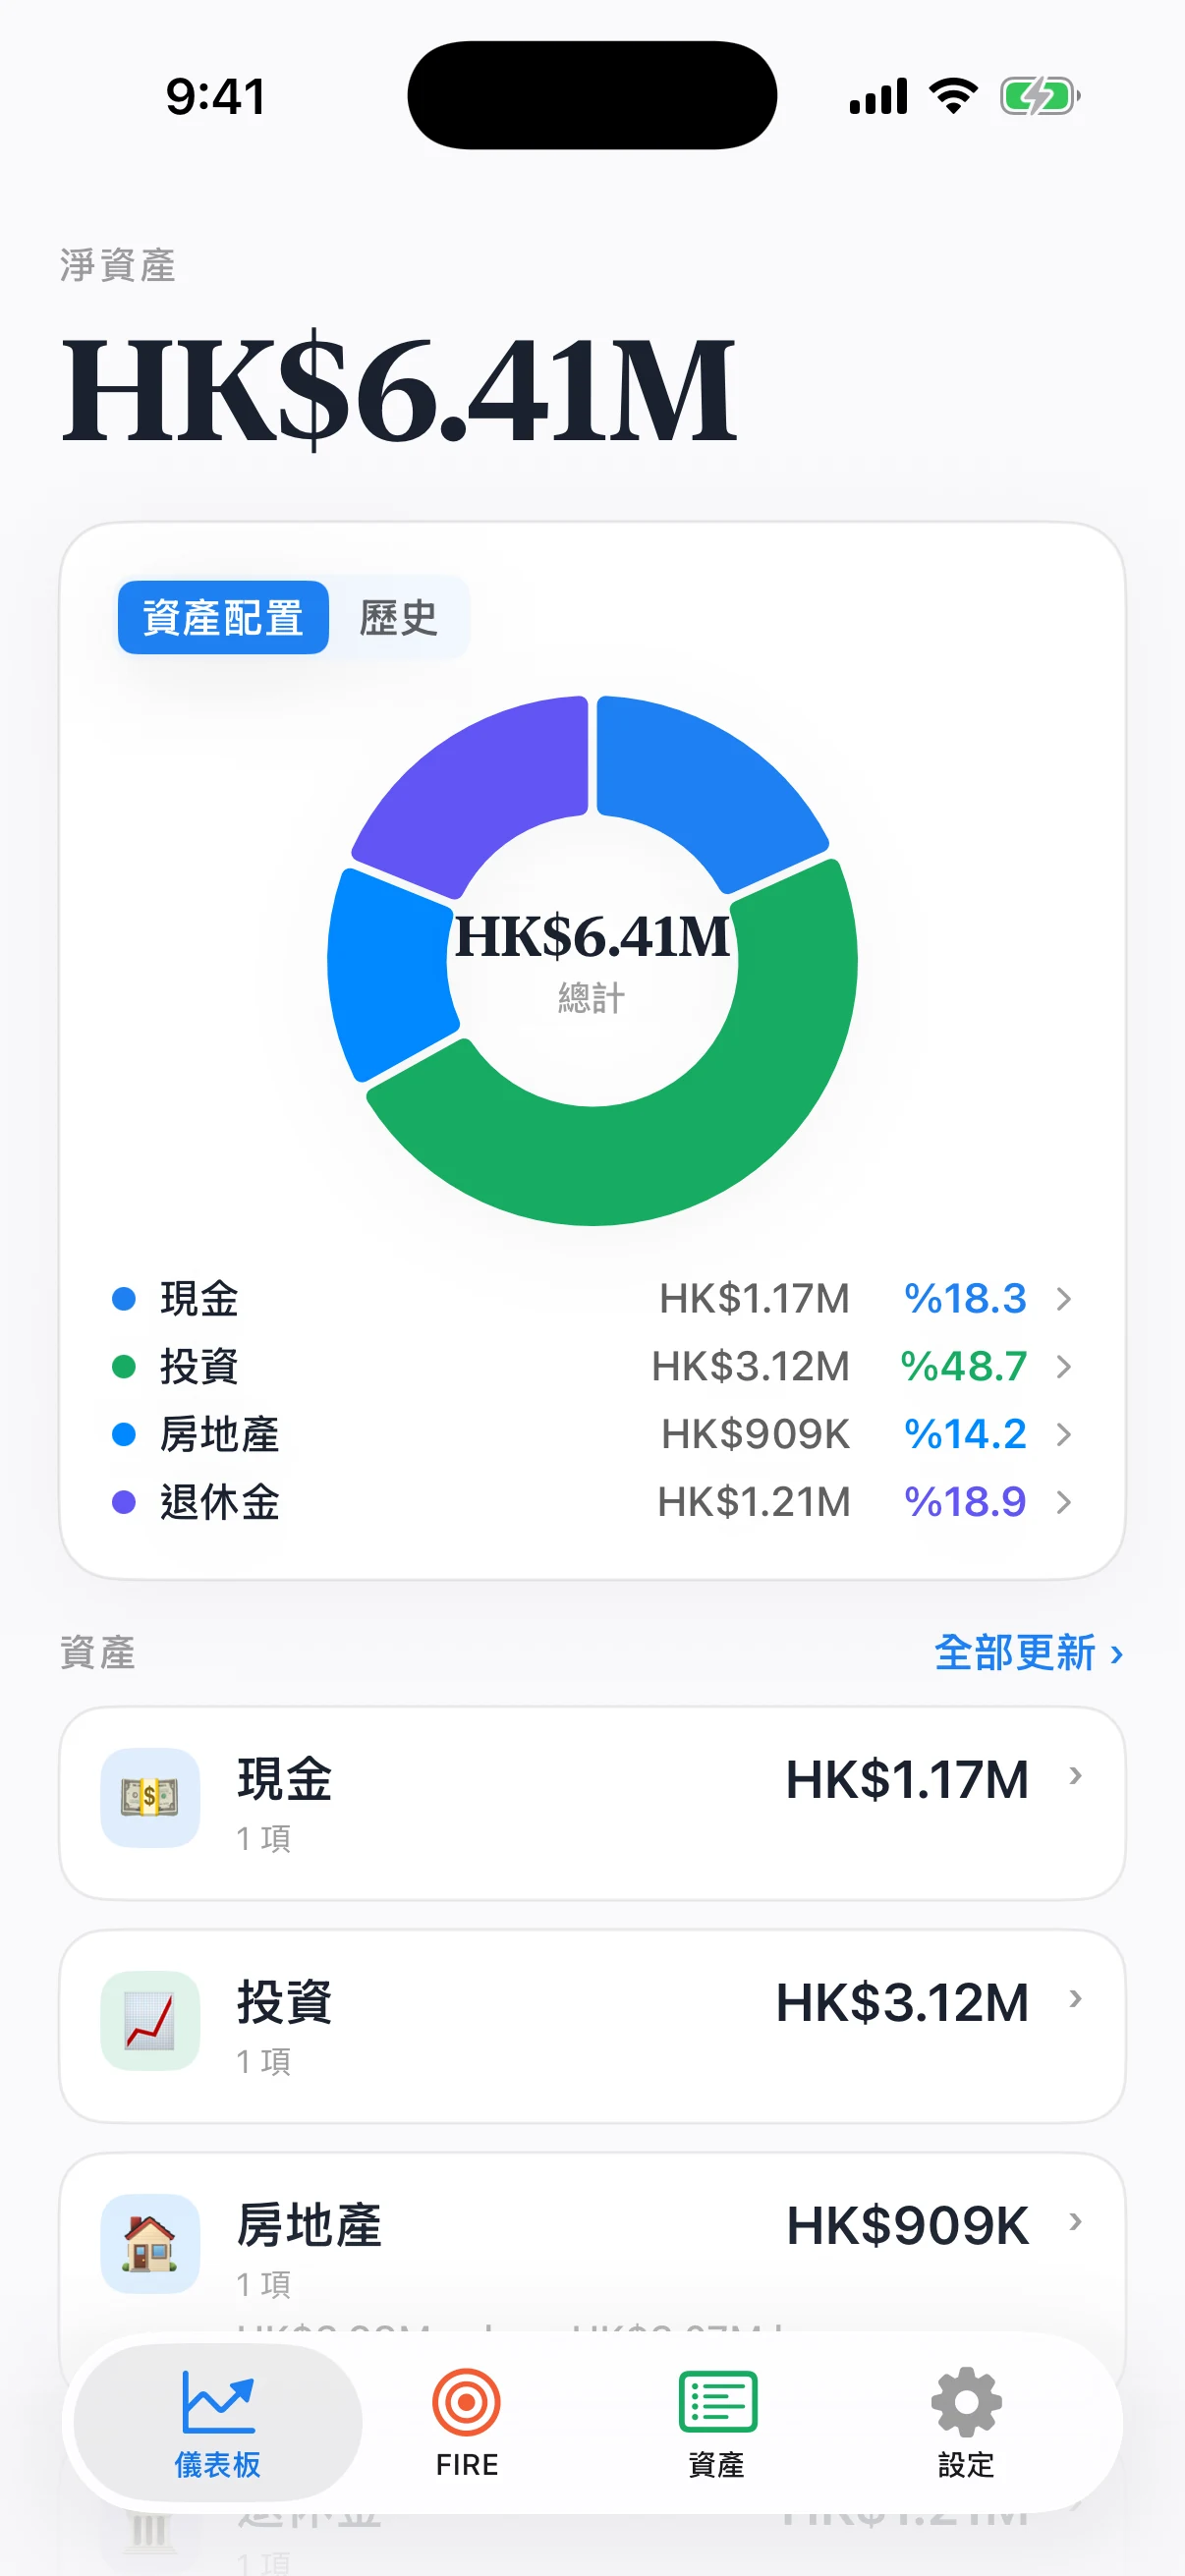1185x2576 pixels.
Task: Tap the chart icon in 投資 card
Action: [x=150, y=2020]
